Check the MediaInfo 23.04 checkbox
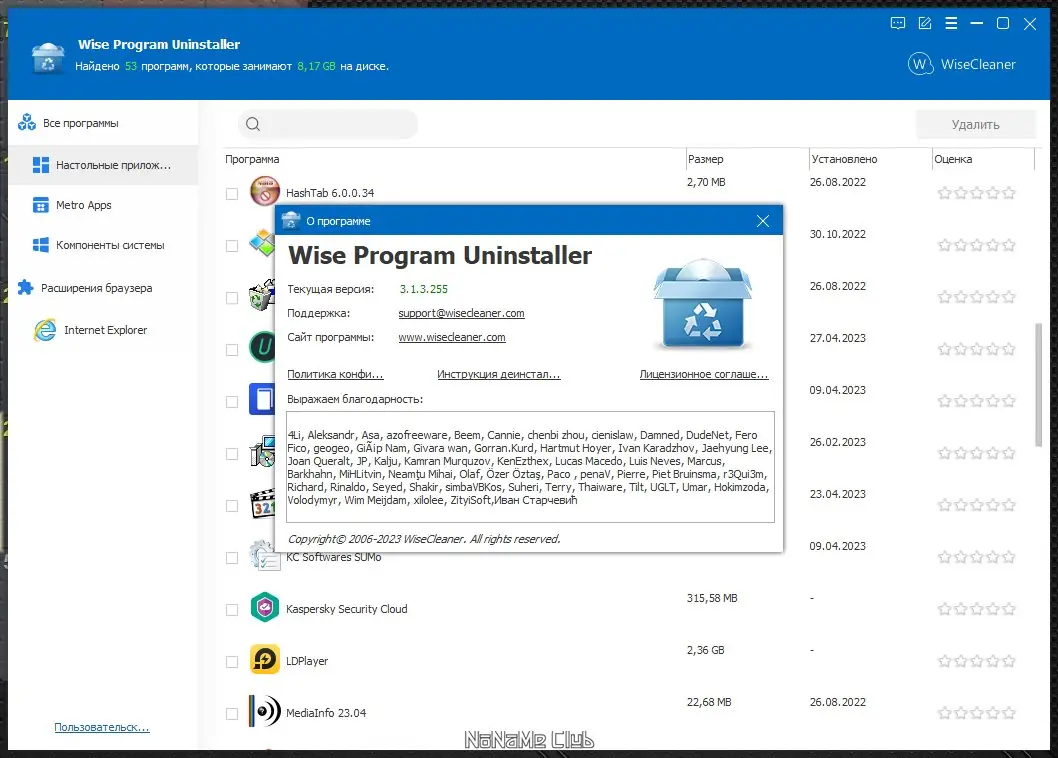This screenshot has width=1058, height=758. point(232,713)
